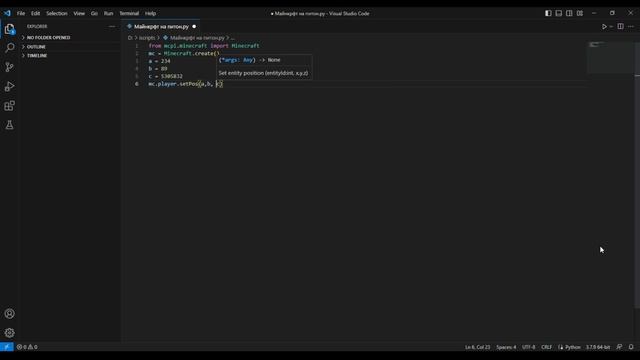This screenshot has height=360, width=640.
Task: Click the Minecraft.create() code line
Action: 184,53
